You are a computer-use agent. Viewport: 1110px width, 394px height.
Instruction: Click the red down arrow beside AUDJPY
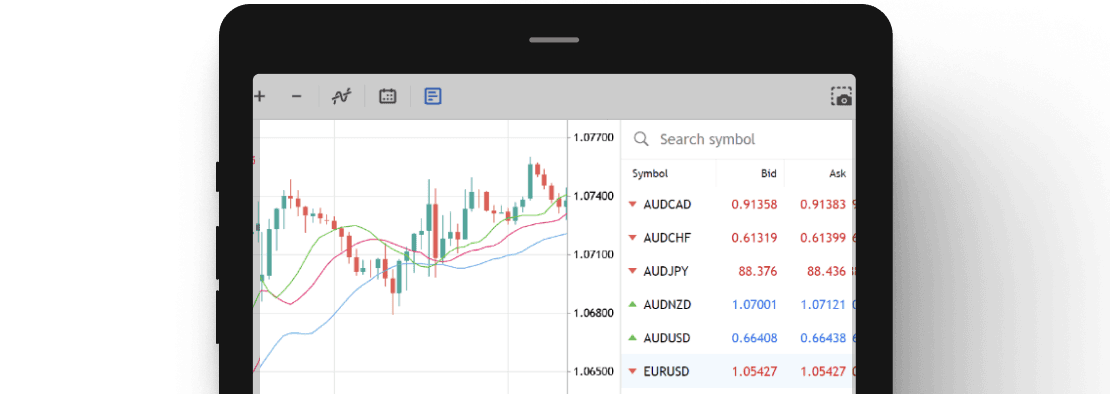(632, 271)
